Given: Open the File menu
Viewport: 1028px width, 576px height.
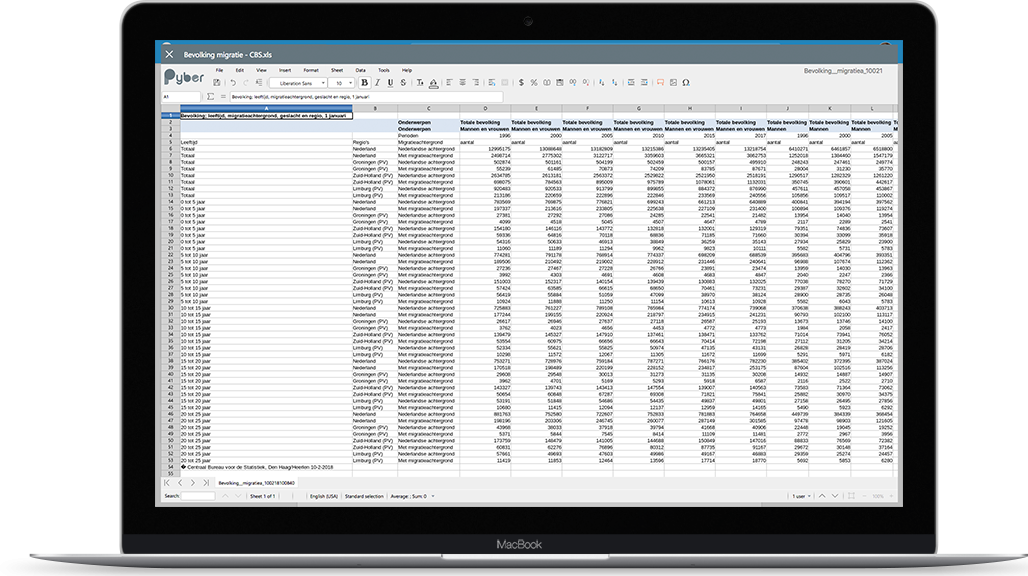Looking at the screenshot, I should [220, 70].
